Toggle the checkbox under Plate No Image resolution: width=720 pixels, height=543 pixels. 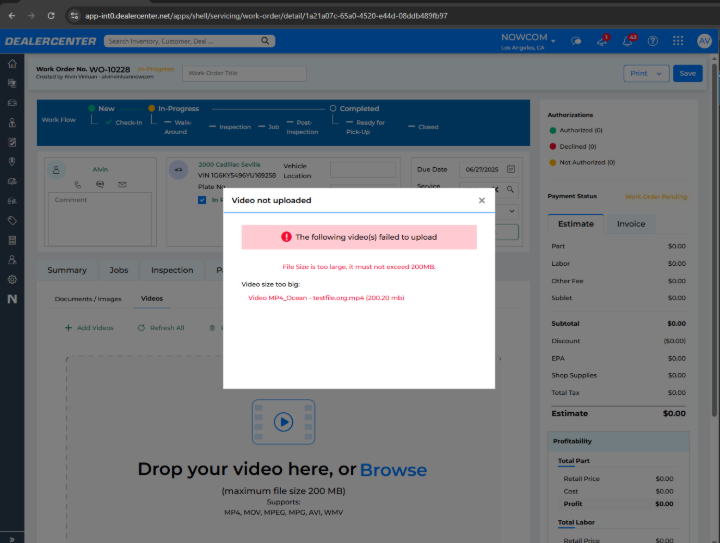(202, 200)
